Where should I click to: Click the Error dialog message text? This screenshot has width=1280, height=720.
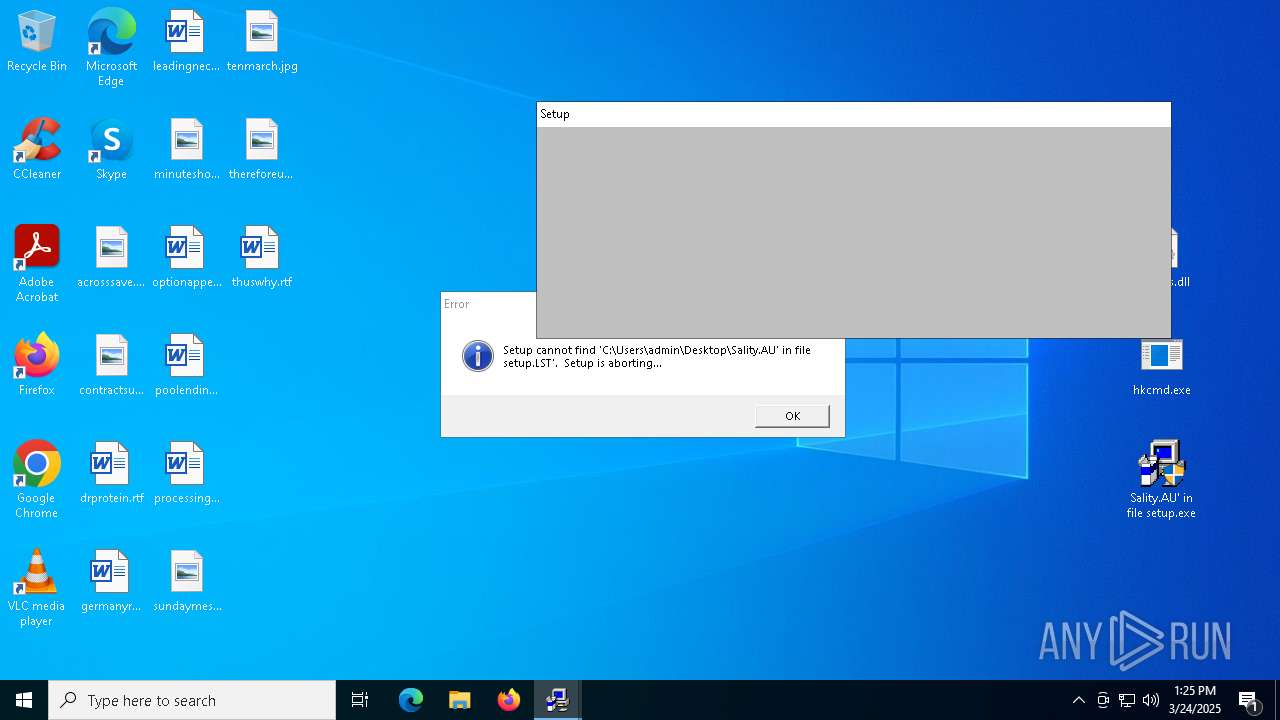coord(656,357)
